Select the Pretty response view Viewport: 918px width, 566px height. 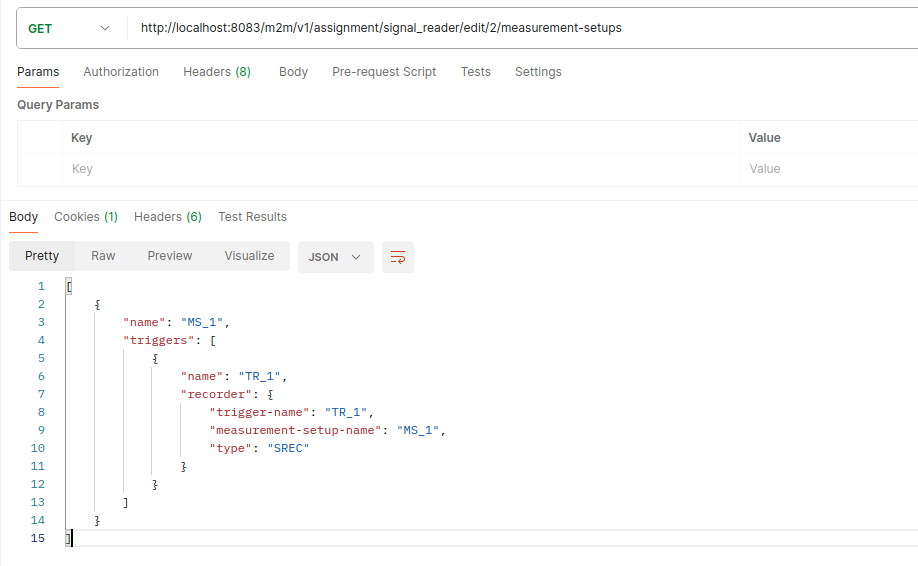[x=42, y=256]
